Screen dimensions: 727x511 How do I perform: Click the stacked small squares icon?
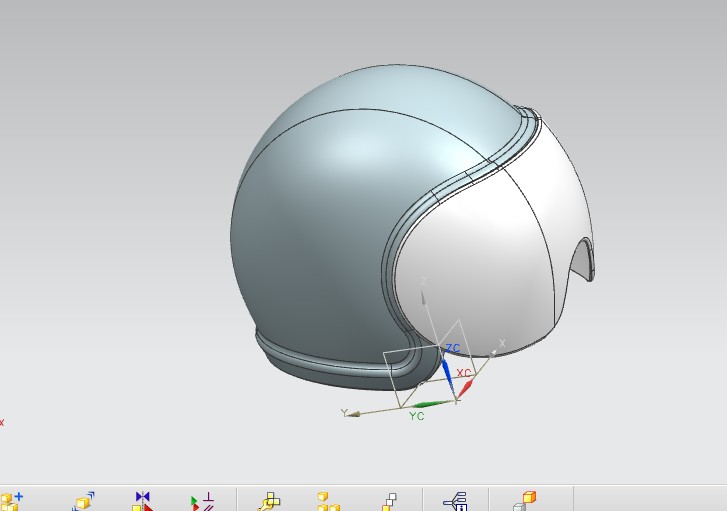coord(389,502)
